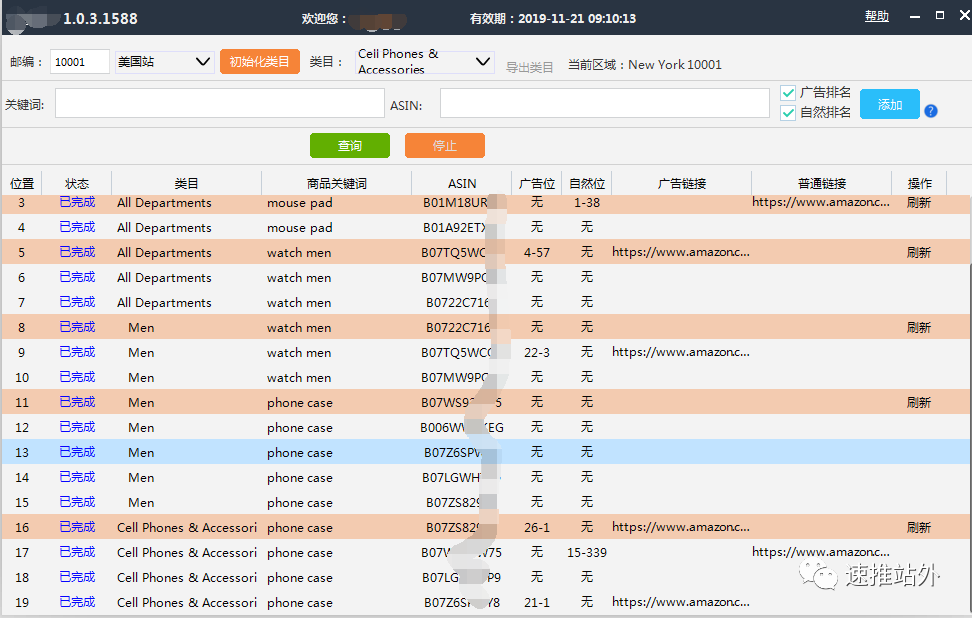Click into the ASIN input field

604,104
